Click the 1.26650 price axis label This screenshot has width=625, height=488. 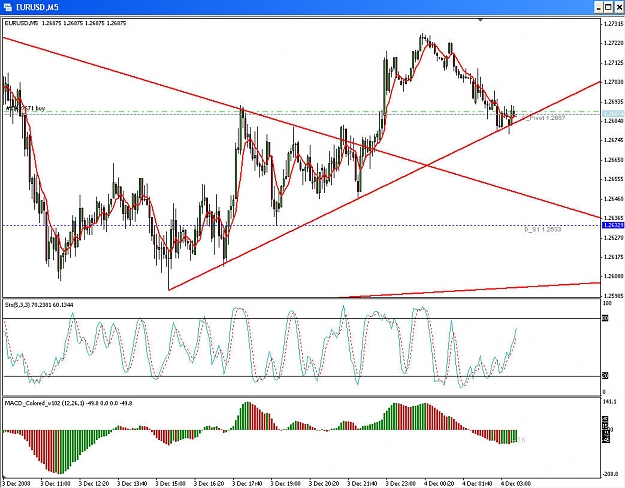click(x=613, y=160)
